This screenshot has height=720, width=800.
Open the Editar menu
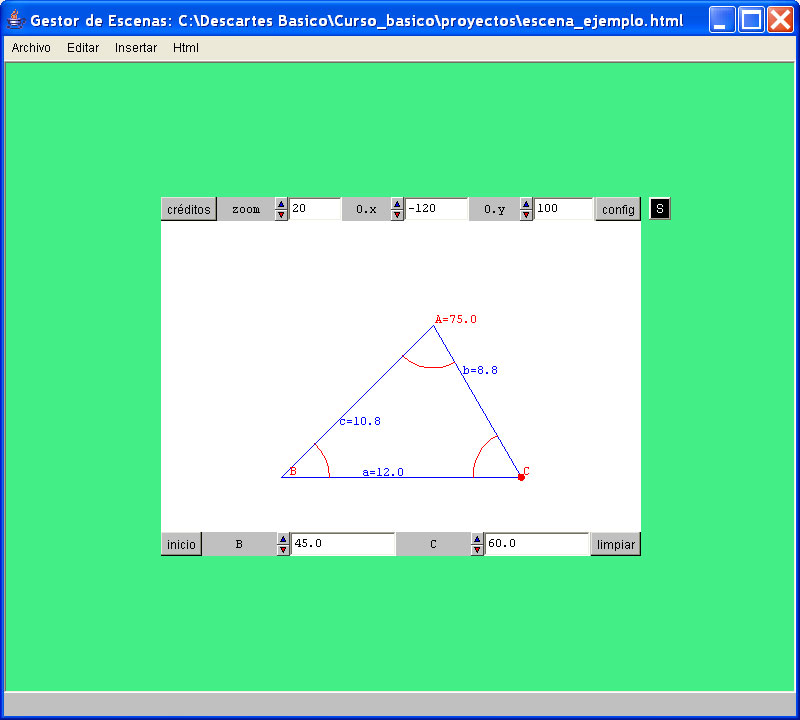pyautogui.click(x=83, y=48)
